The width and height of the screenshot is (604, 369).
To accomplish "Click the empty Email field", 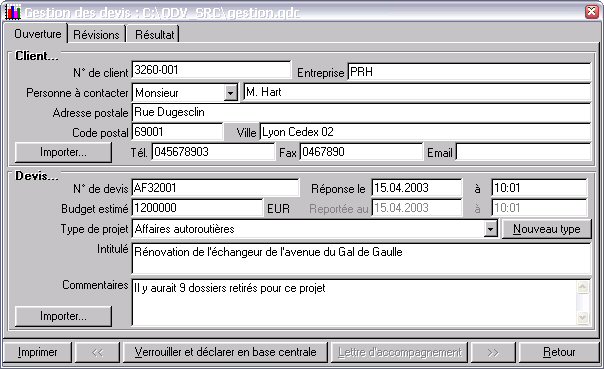I will pos(523,152).
